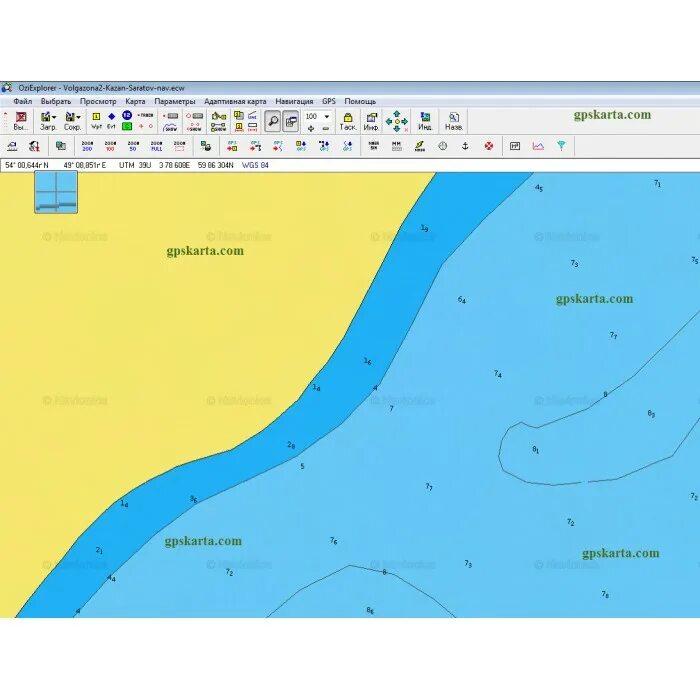The width and height of the screenshot is (700, 700).
Task: Click the Таск. lock icon
Action: [x=348, y=121]
